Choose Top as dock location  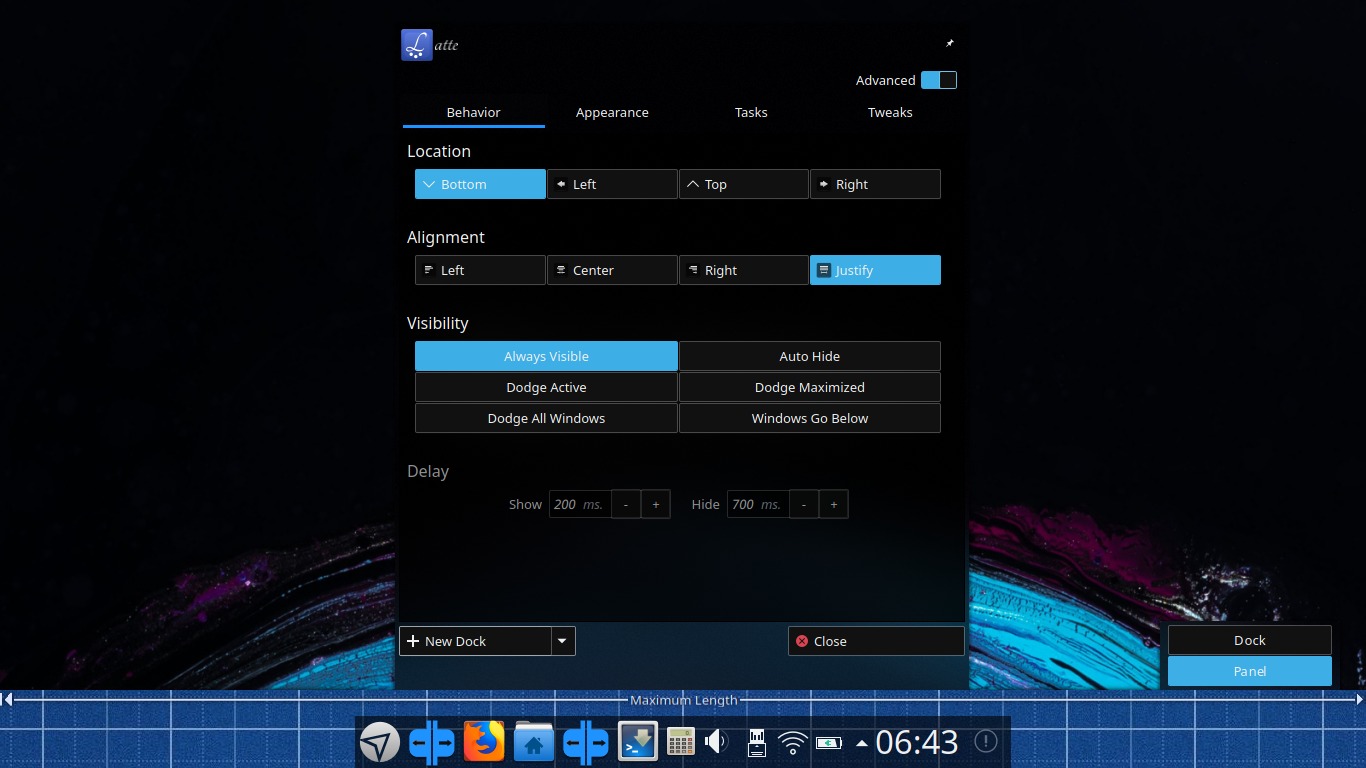[x=744, y=184]
